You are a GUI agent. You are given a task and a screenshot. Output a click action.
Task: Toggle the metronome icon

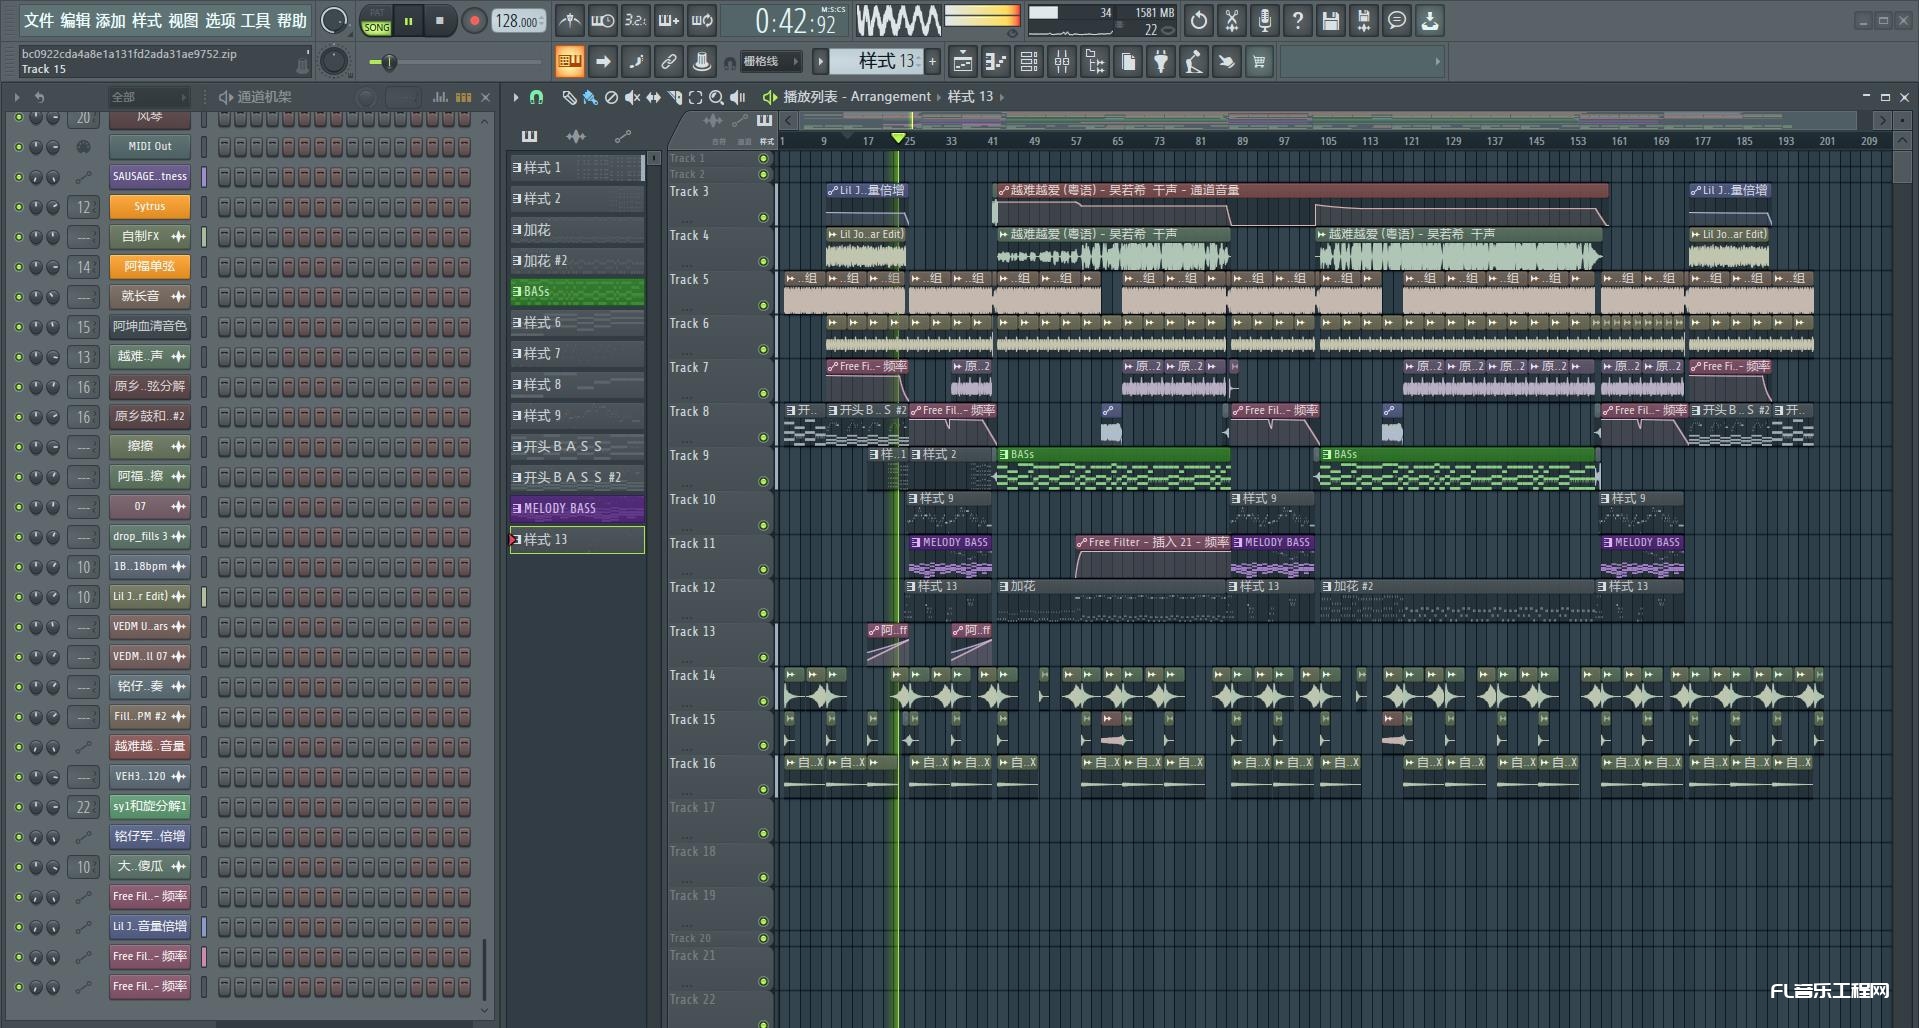pyautogui.click(x=569, y=20)
